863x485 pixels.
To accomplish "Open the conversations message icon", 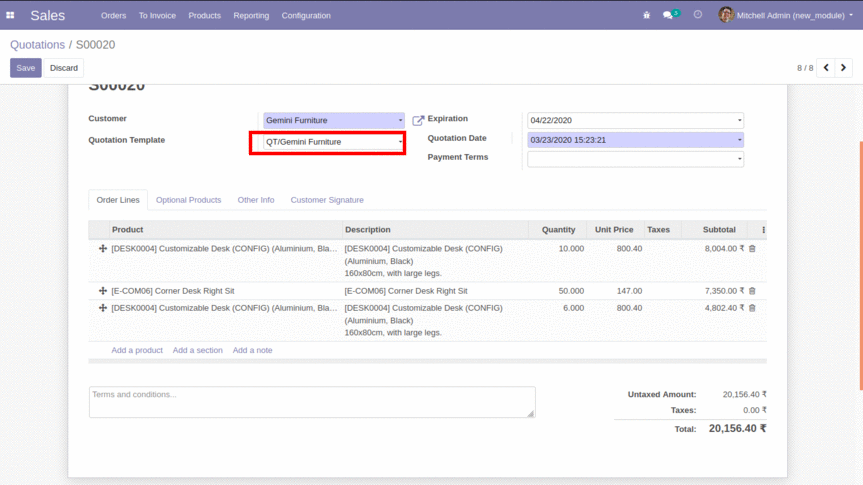I will pos(668,16).
